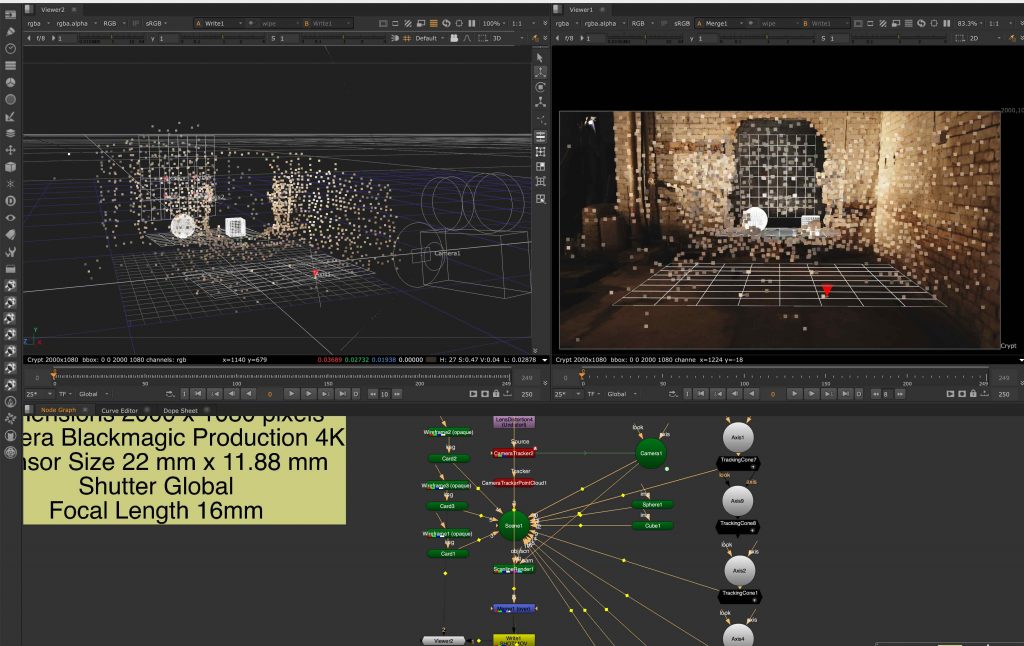Click the Axis1 node
The width and height of the screenshot is (1024, 646).
pos(738,438)
